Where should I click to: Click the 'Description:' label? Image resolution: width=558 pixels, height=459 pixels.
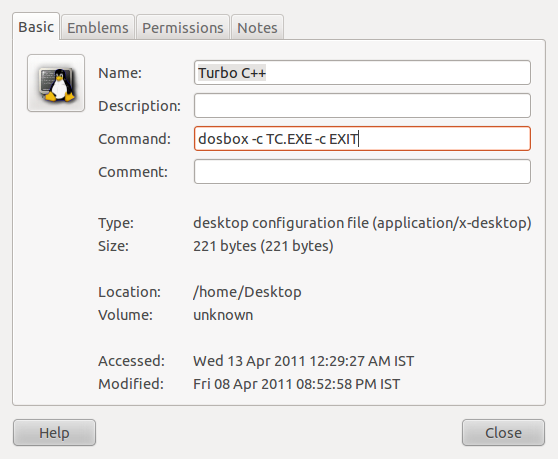click(x=140, y=106)
